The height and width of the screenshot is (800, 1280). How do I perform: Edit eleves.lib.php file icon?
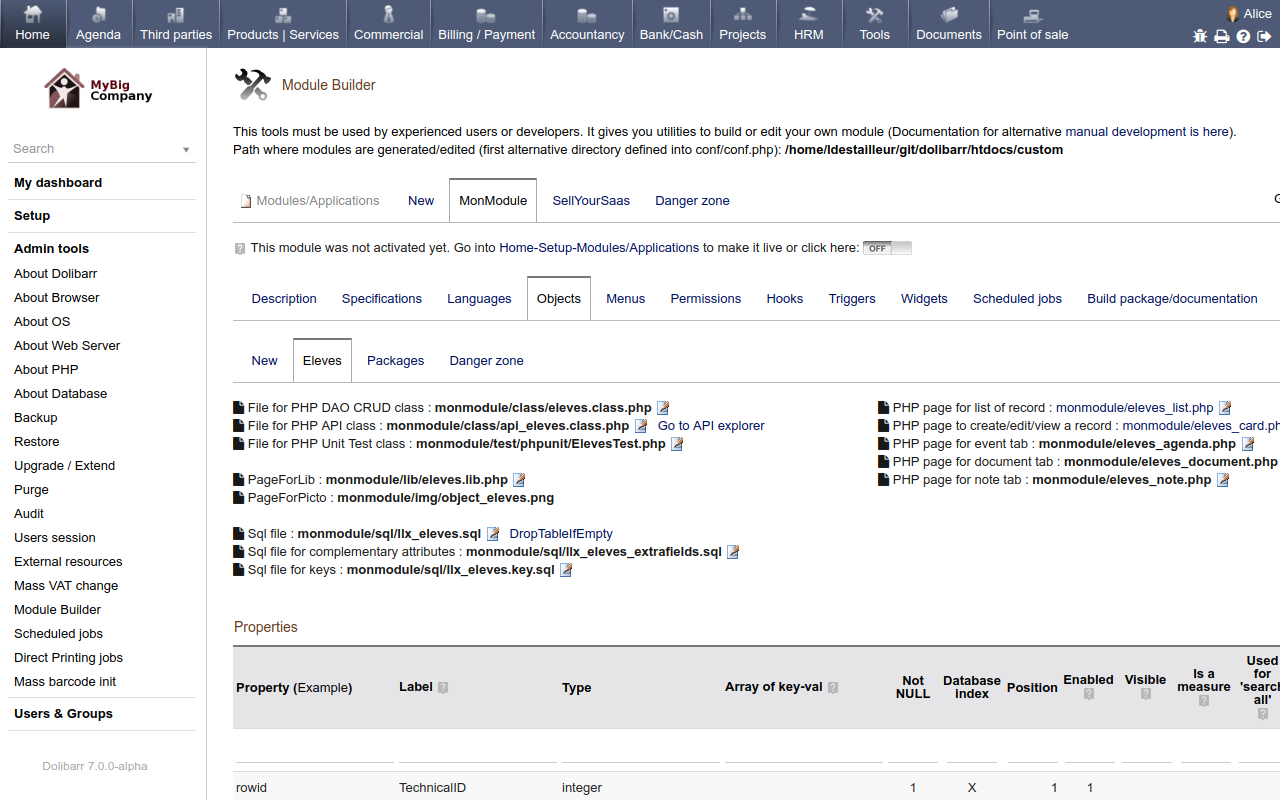click(x=519, y=480)
